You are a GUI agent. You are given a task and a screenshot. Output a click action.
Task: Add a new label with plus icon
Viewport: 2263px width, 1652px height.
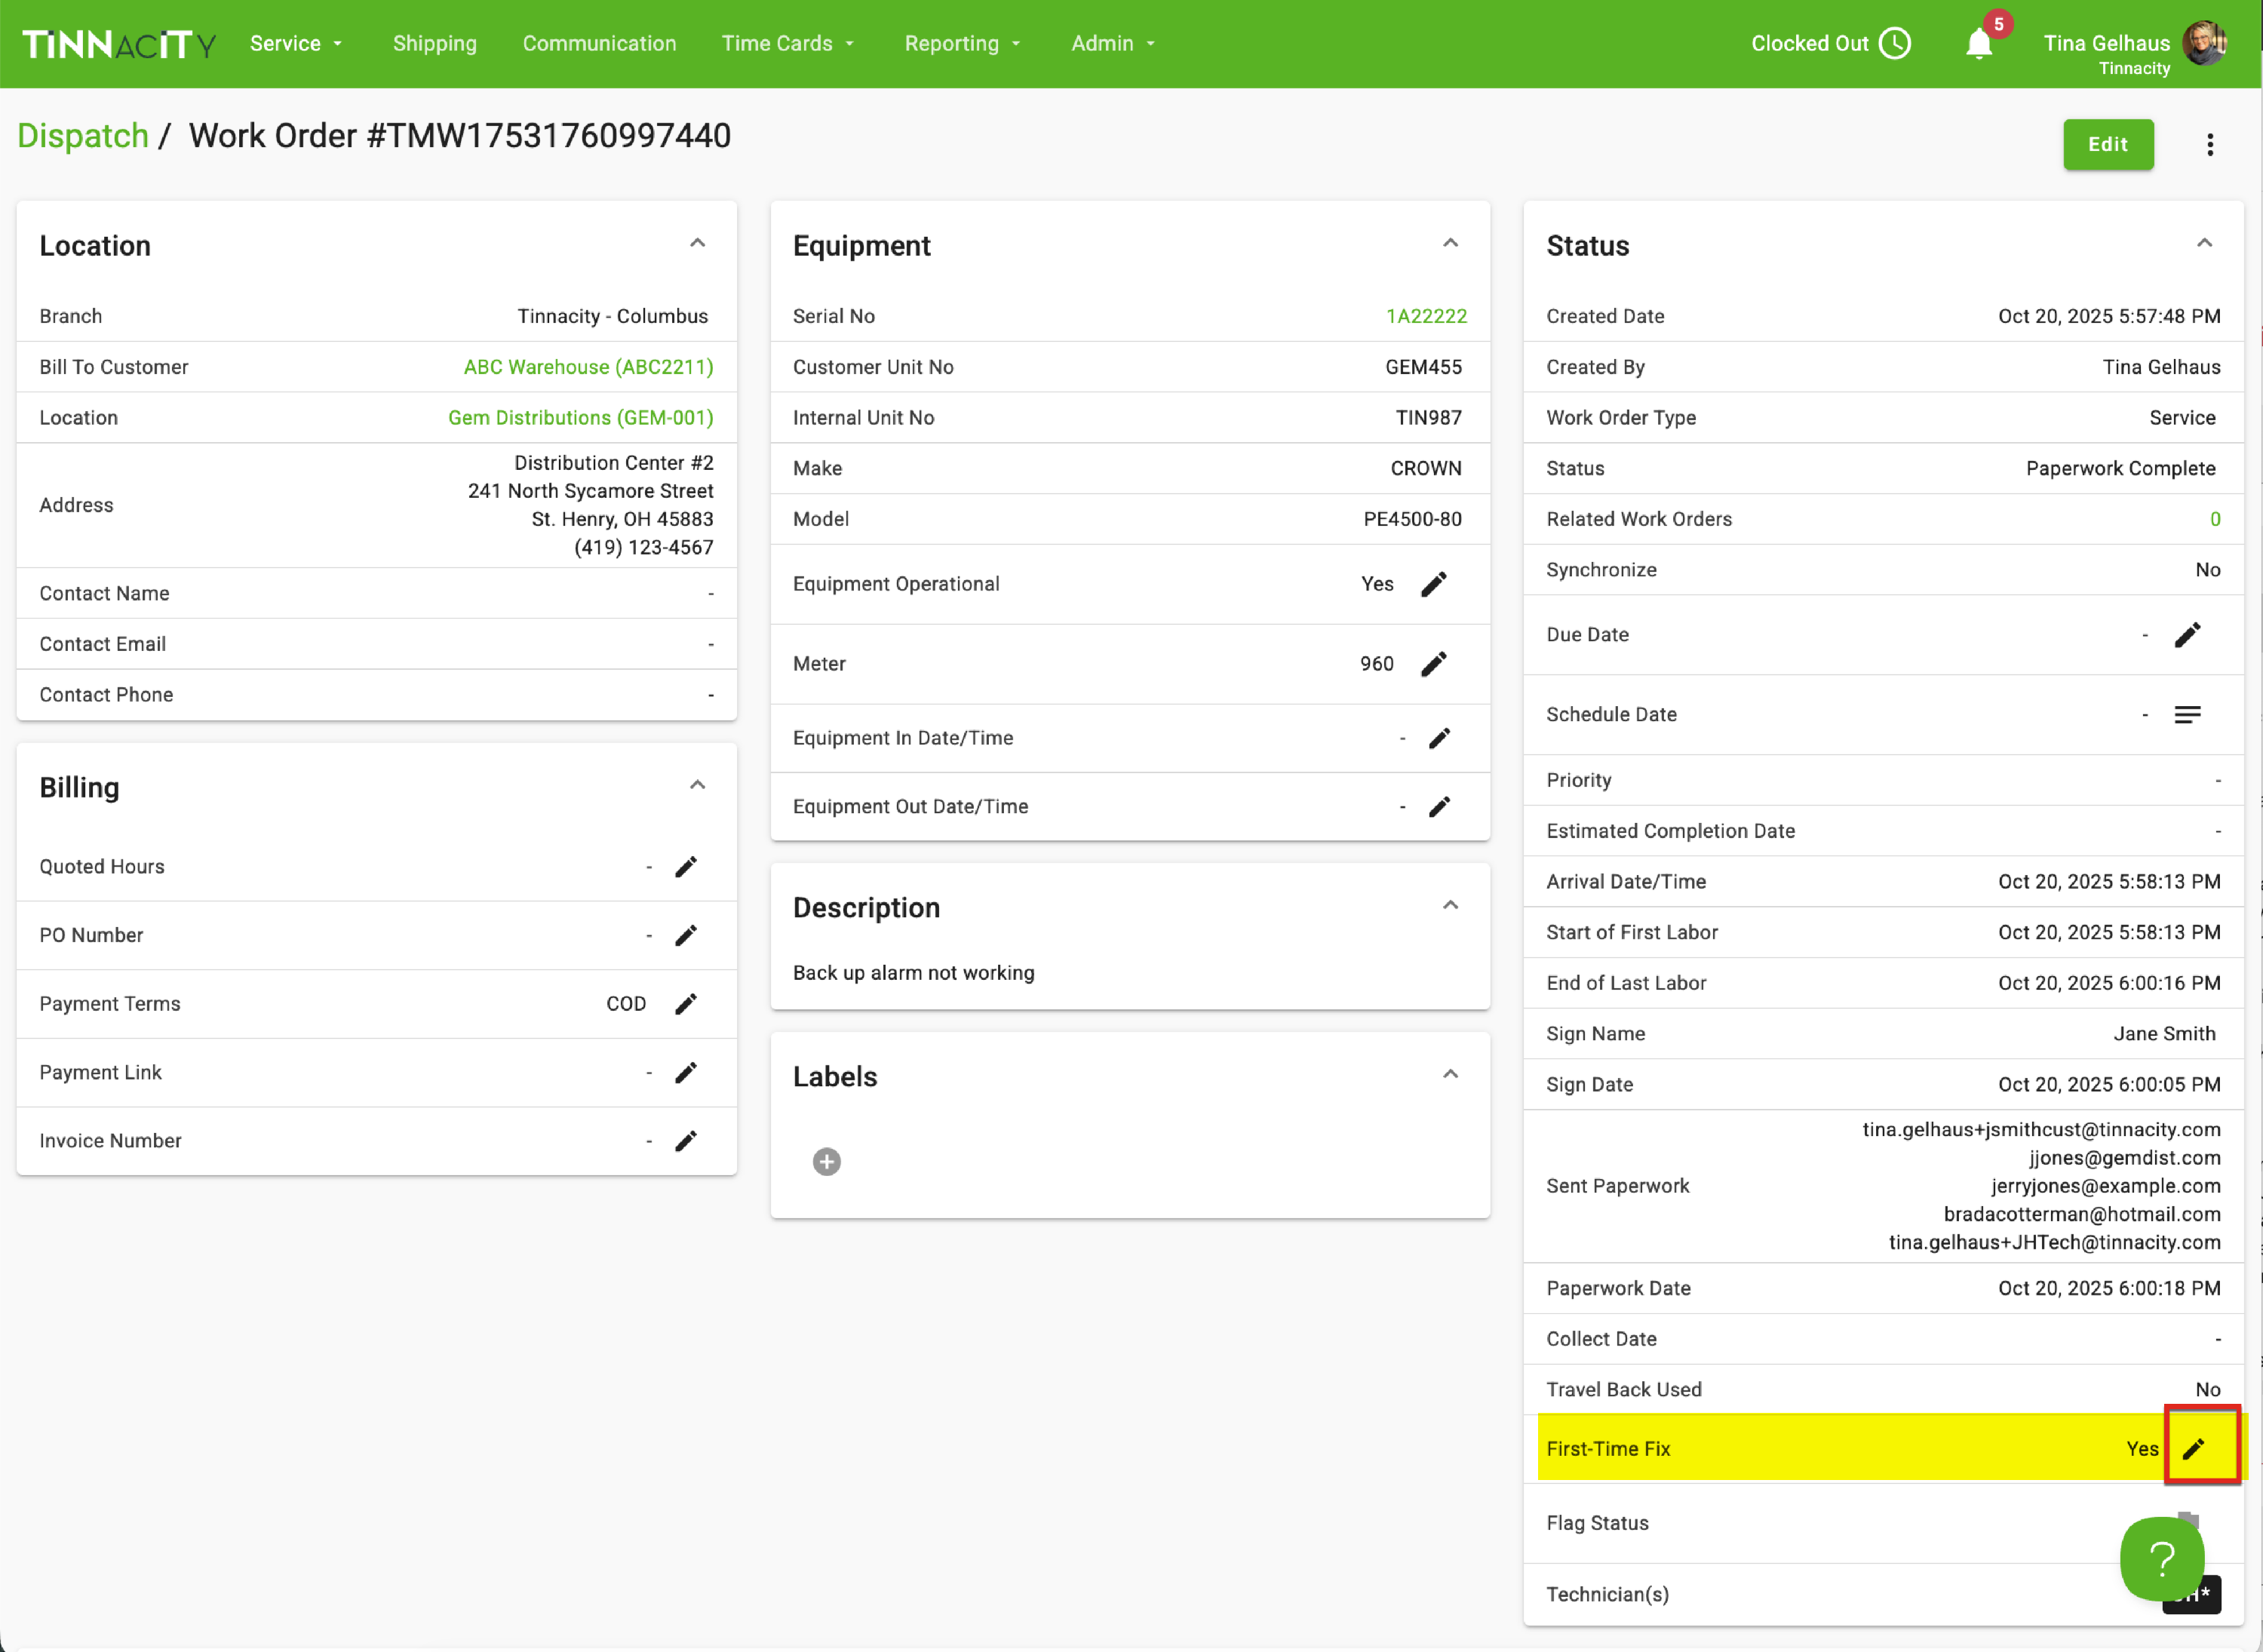(826, 1162)
